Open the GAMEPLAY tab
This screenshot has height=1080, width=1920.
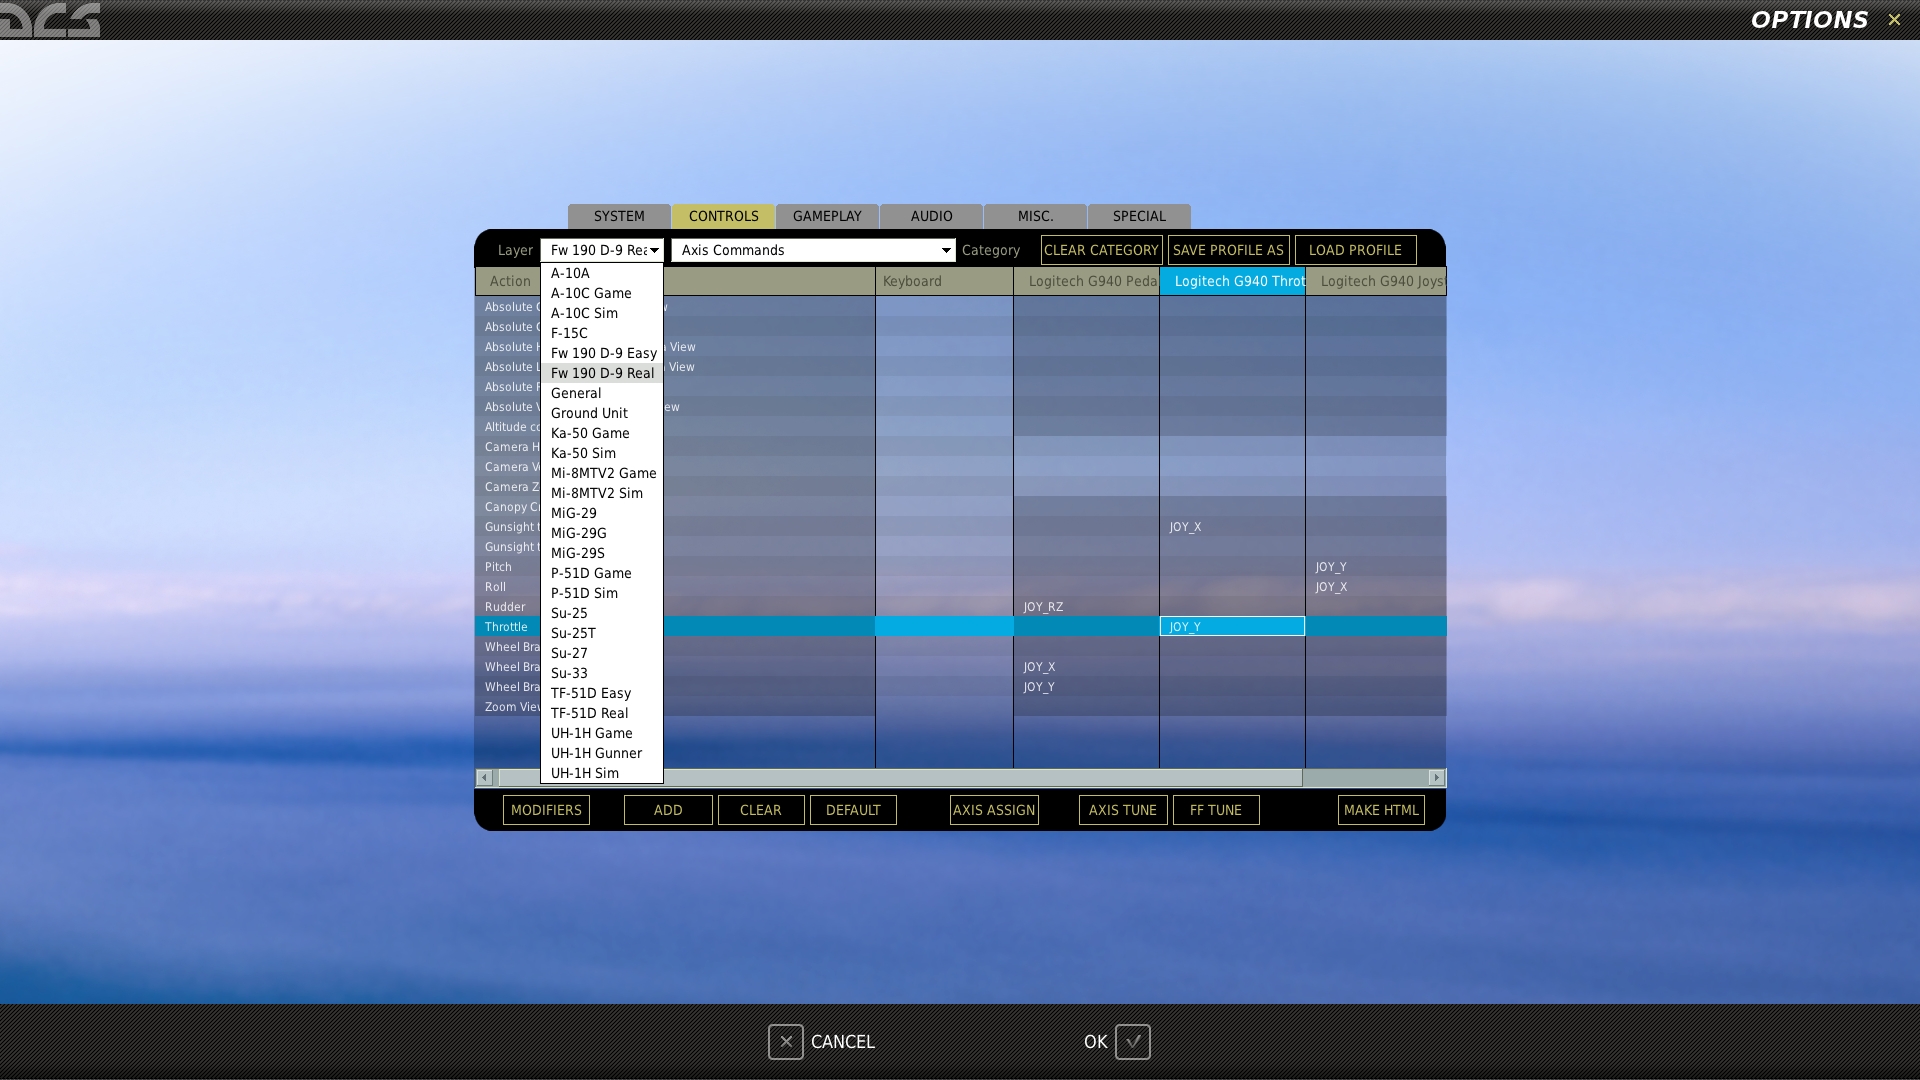coord(827,216)
